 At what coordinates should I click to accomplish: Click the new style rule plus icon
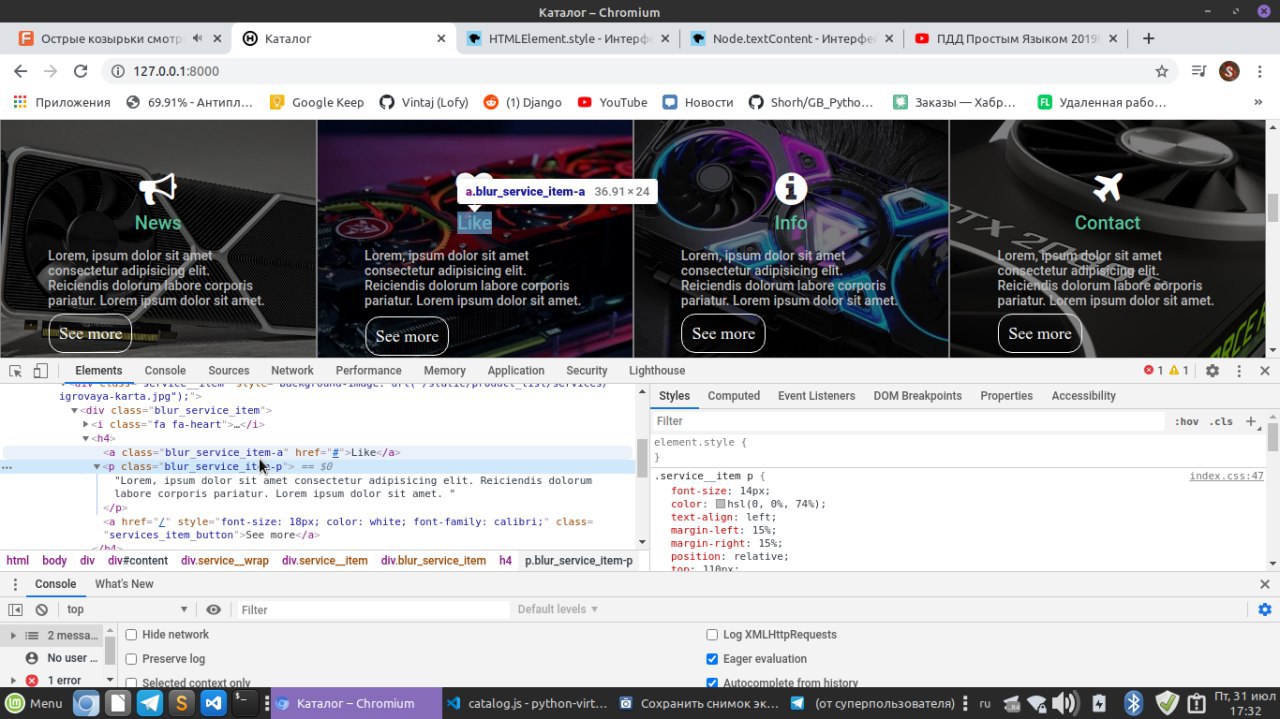pos(1250,421)
